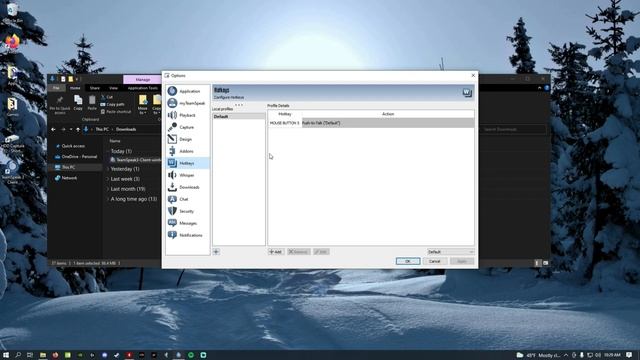
Task: Open the Capture settings section
Action: click(x=188, y=127)
